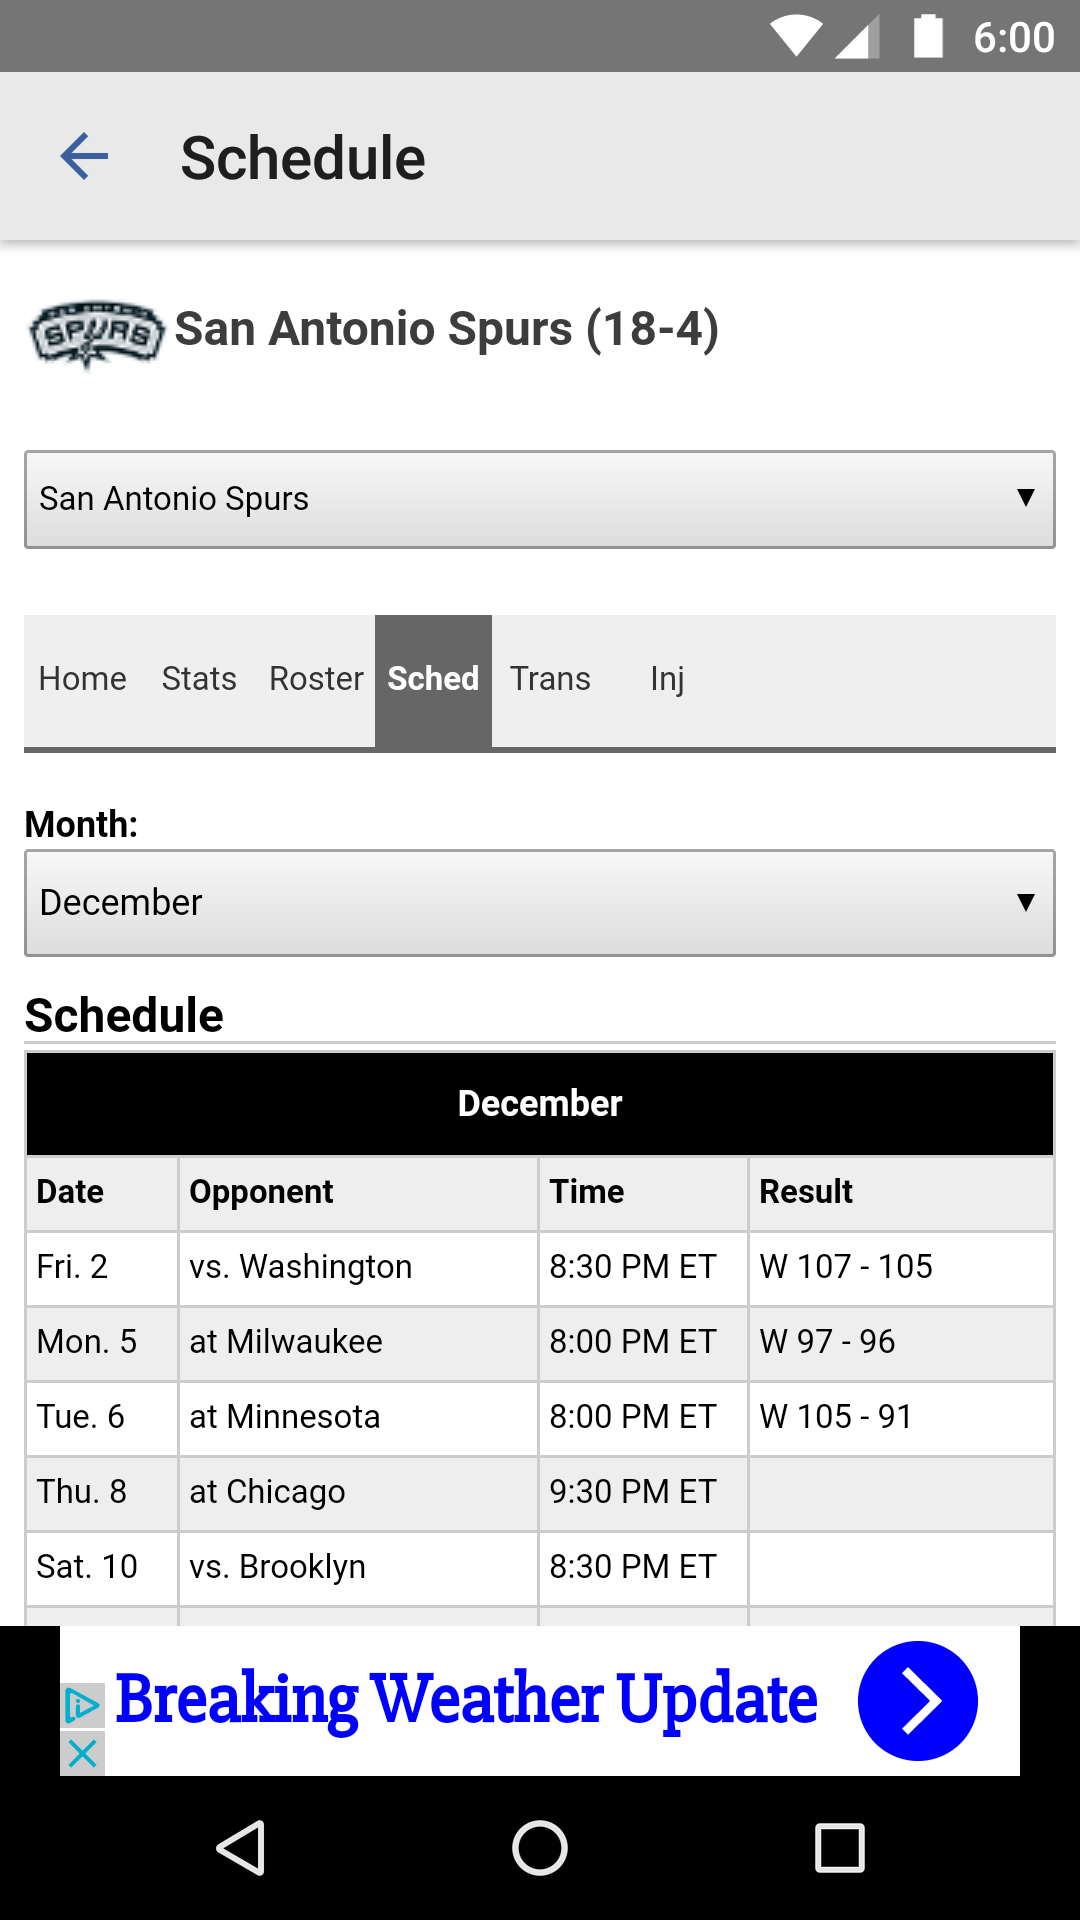Tap the Android home circle button
1080x1920 pixels.
540,1847
